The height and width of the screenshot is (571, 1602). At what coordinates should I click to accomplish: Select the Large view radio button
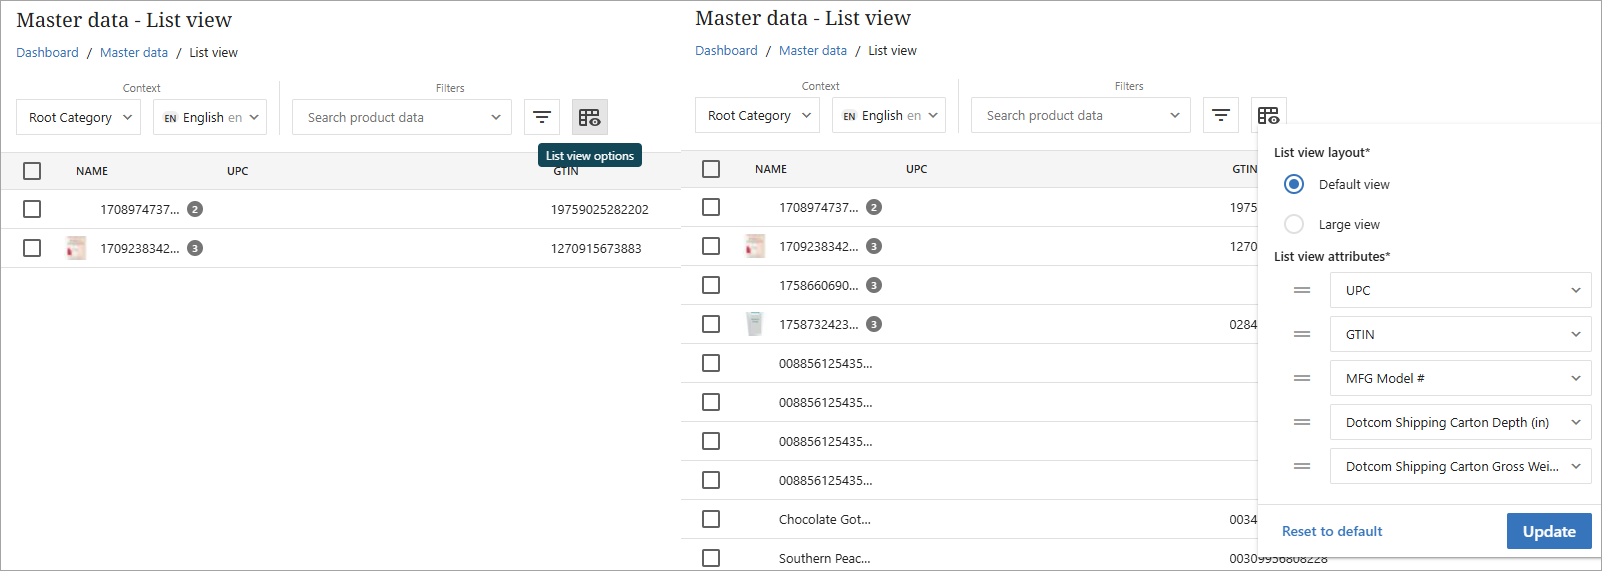click(x=1294, y=224)
